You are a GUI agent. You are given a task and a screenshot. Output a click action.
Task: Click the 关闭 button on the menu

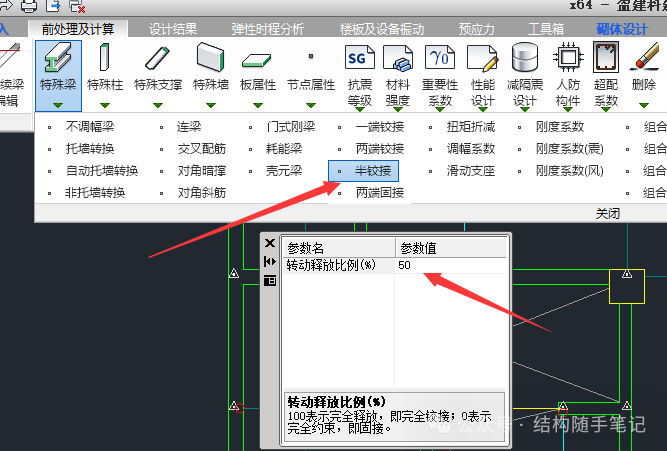point(608,214)
